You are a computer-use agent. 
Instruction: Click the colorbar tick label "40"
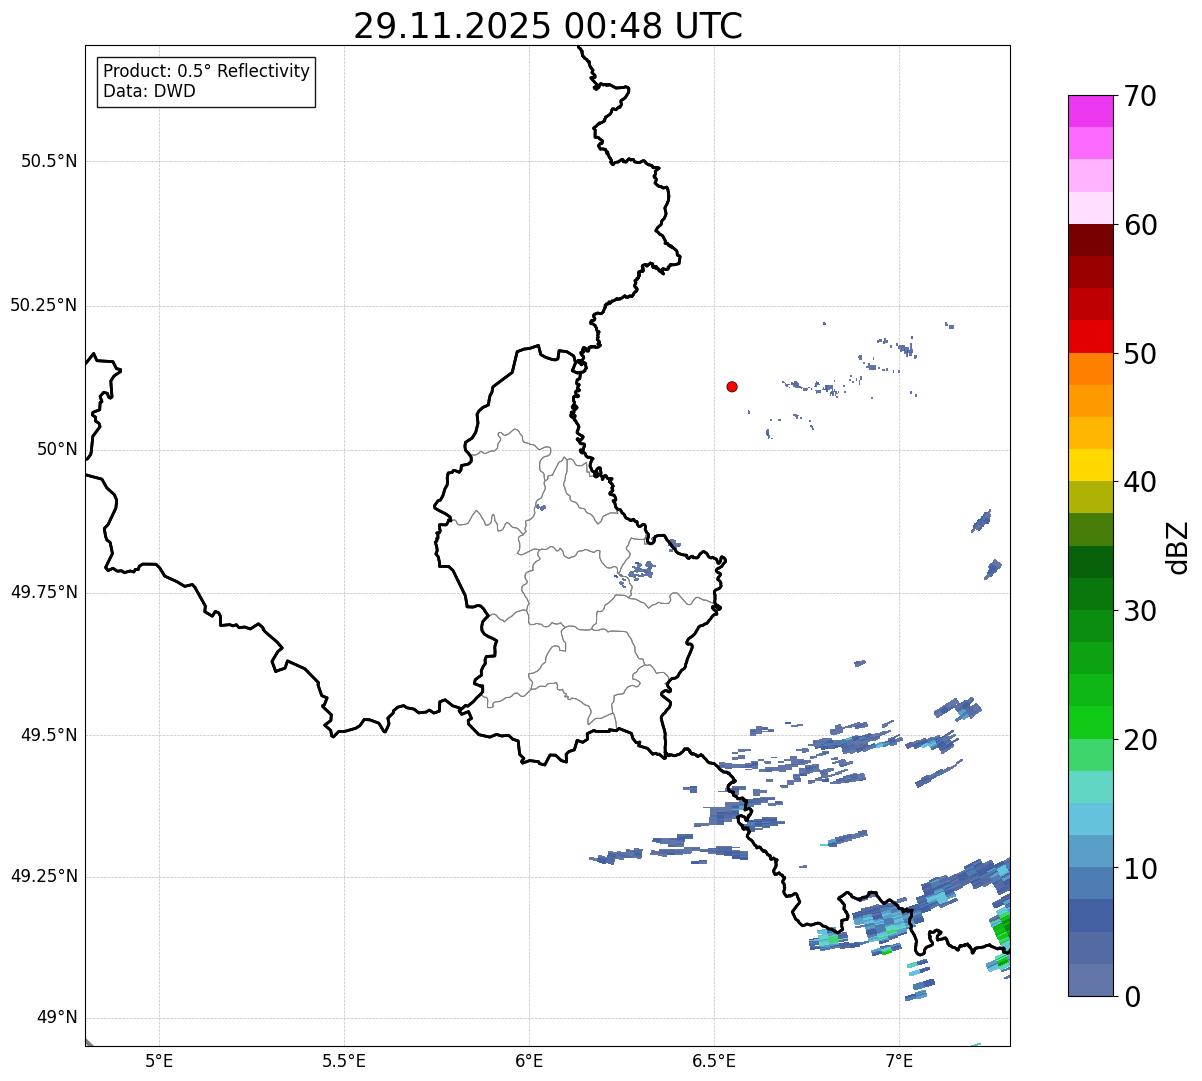[1140, 482]
